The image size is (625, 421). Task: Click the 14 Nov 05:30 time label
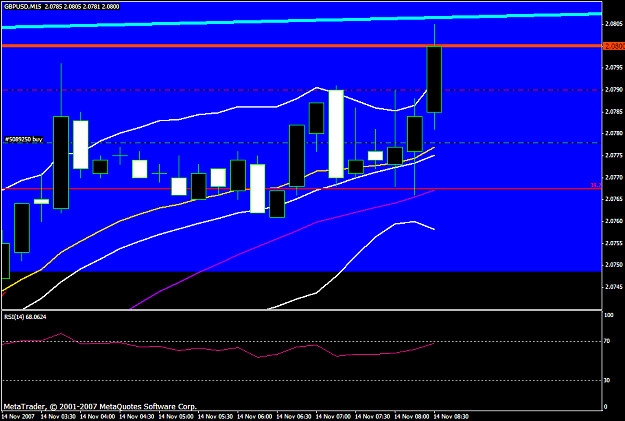click(215, 417)
